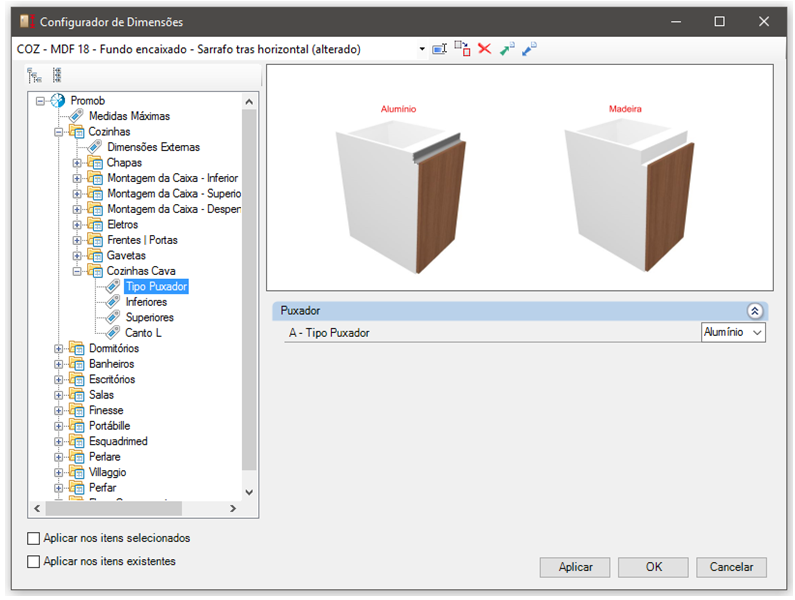This screenshot has height=600, width=795.
Task: Click the Cozinhas Cava folder icon
Action: click(x=95, y=271)
